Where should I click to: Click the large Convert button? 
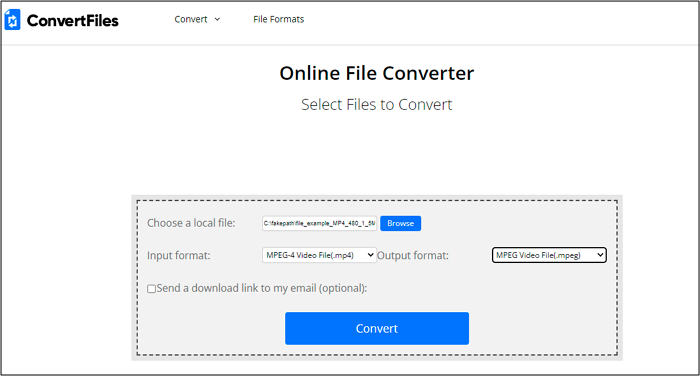click(x=377, y=328)
